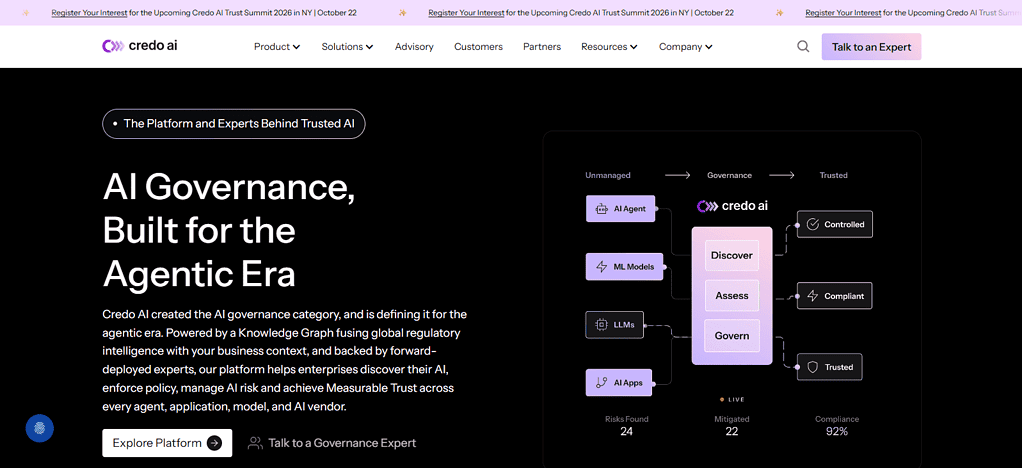
Task: Click the credo ai logo in diagram
Action: coord(732,206)
